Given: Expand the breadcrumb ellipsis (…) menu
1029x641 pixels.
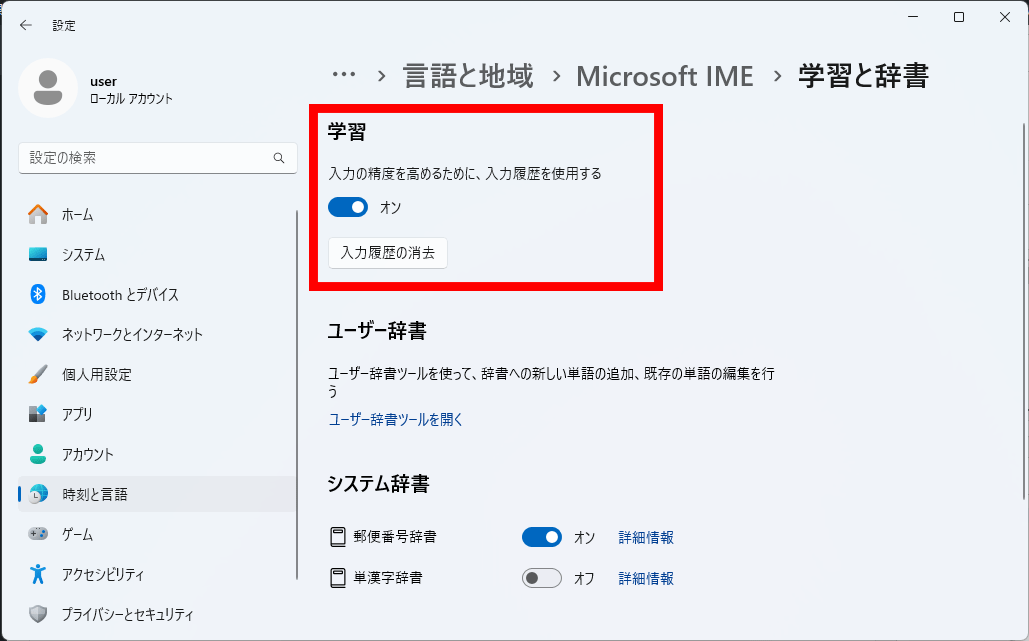Looking at the screenshot, I should coord(344,75).
